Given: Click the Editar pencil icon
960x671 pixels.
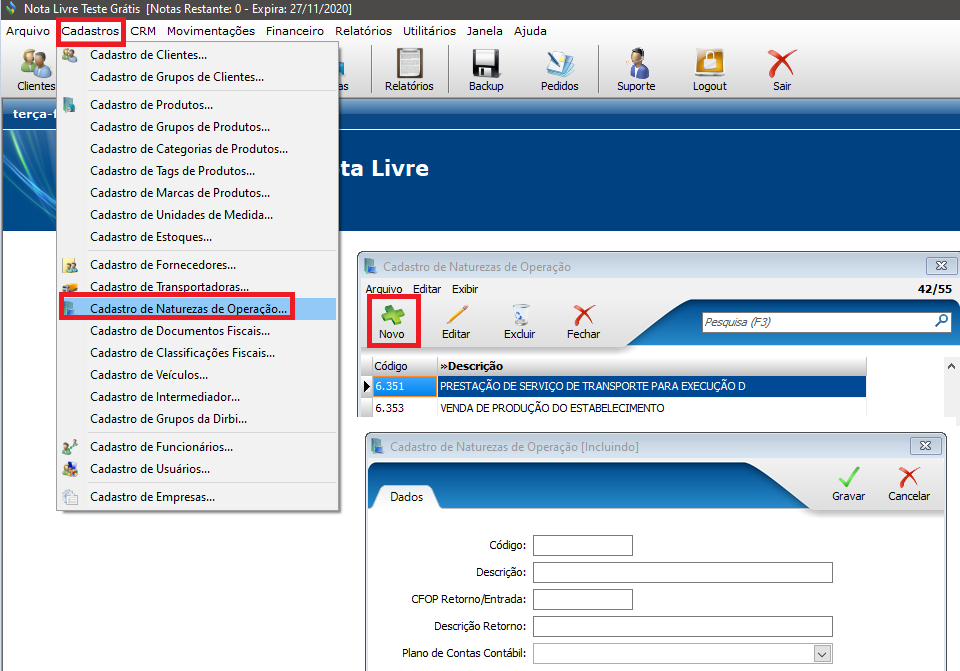Looking at the screenshot, I should tap(456, 316).
